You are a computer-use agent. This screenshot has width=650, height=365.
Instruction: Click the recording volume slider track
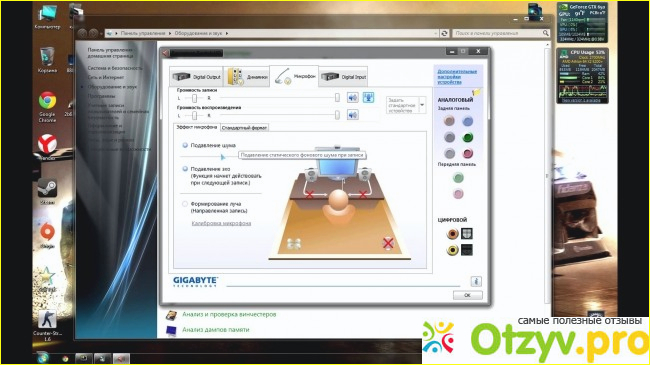coord(278,98)
